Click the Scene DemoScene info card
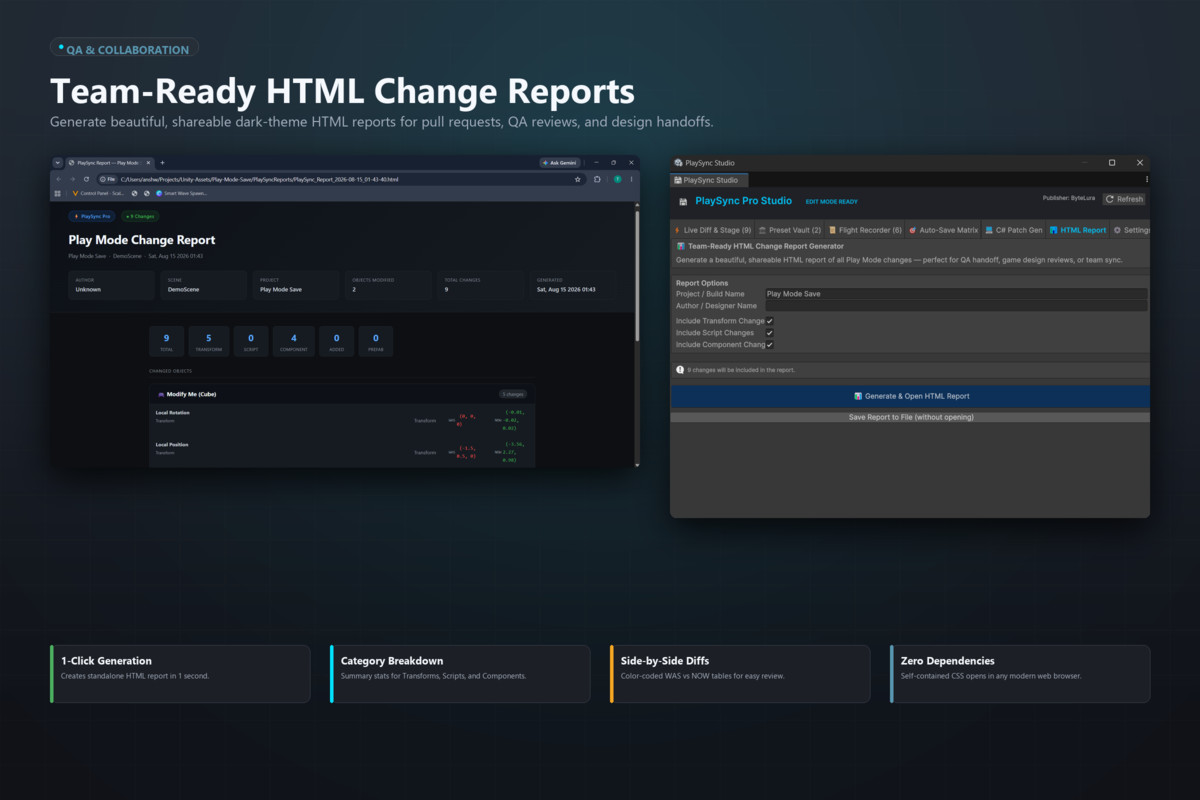 click(x=204, y=285)
